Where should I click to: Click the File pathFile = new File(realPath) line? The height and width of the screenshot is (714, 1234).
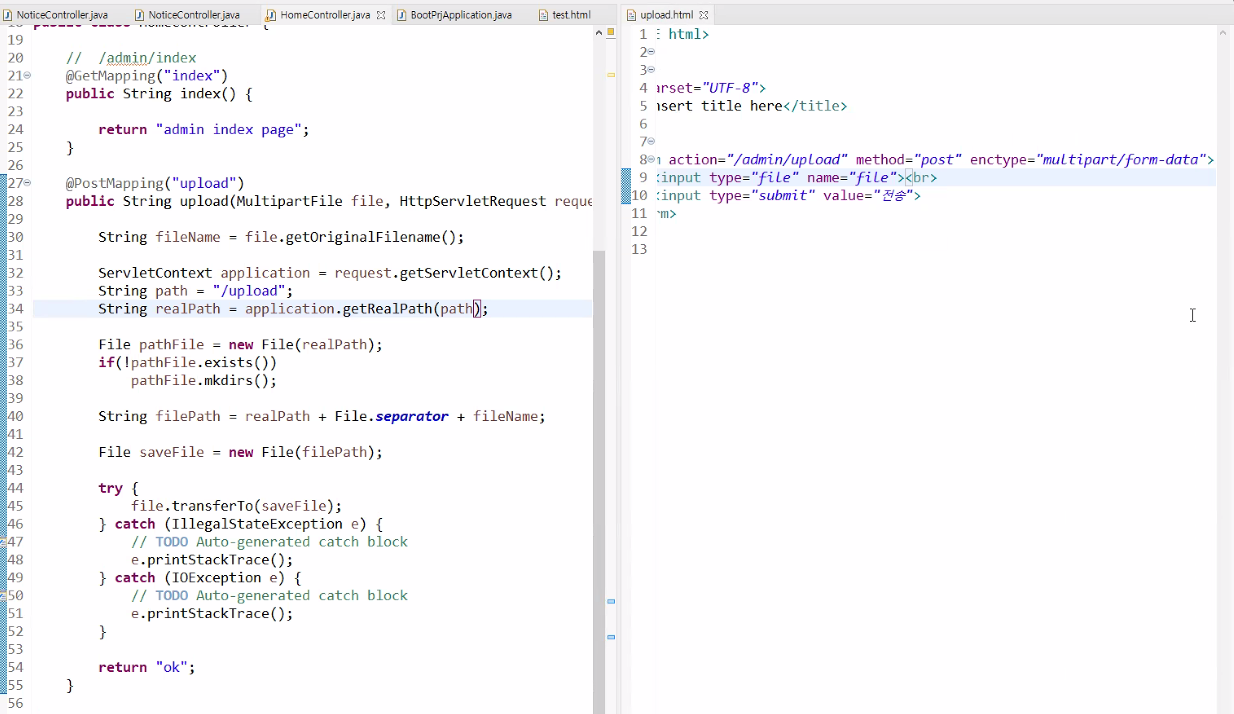(x=240, y=344)
